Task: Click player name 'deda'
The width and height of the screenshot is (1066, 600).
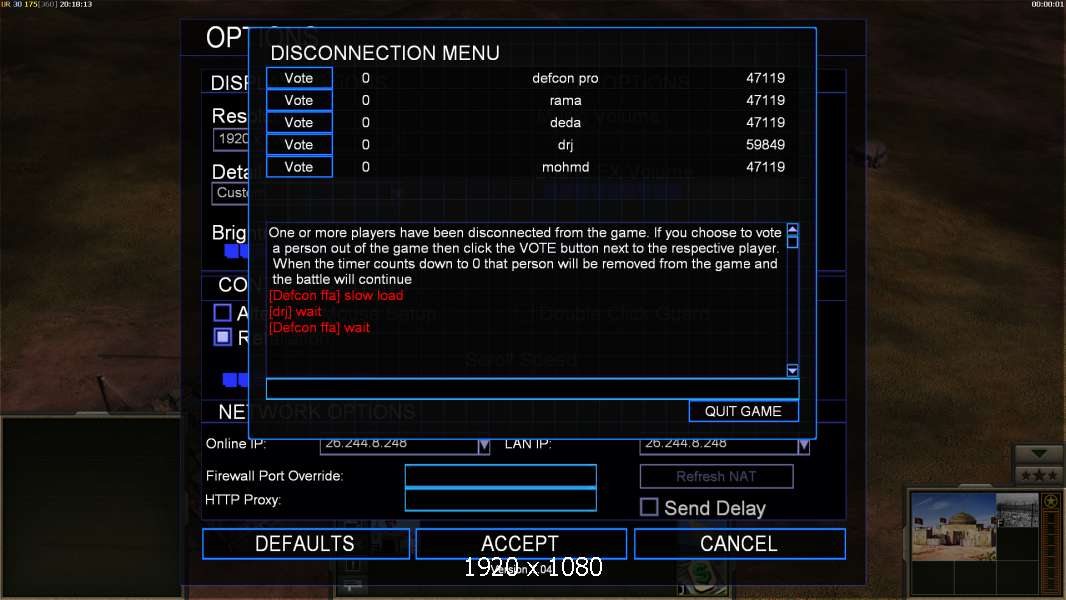Action: tap(565, 122)
